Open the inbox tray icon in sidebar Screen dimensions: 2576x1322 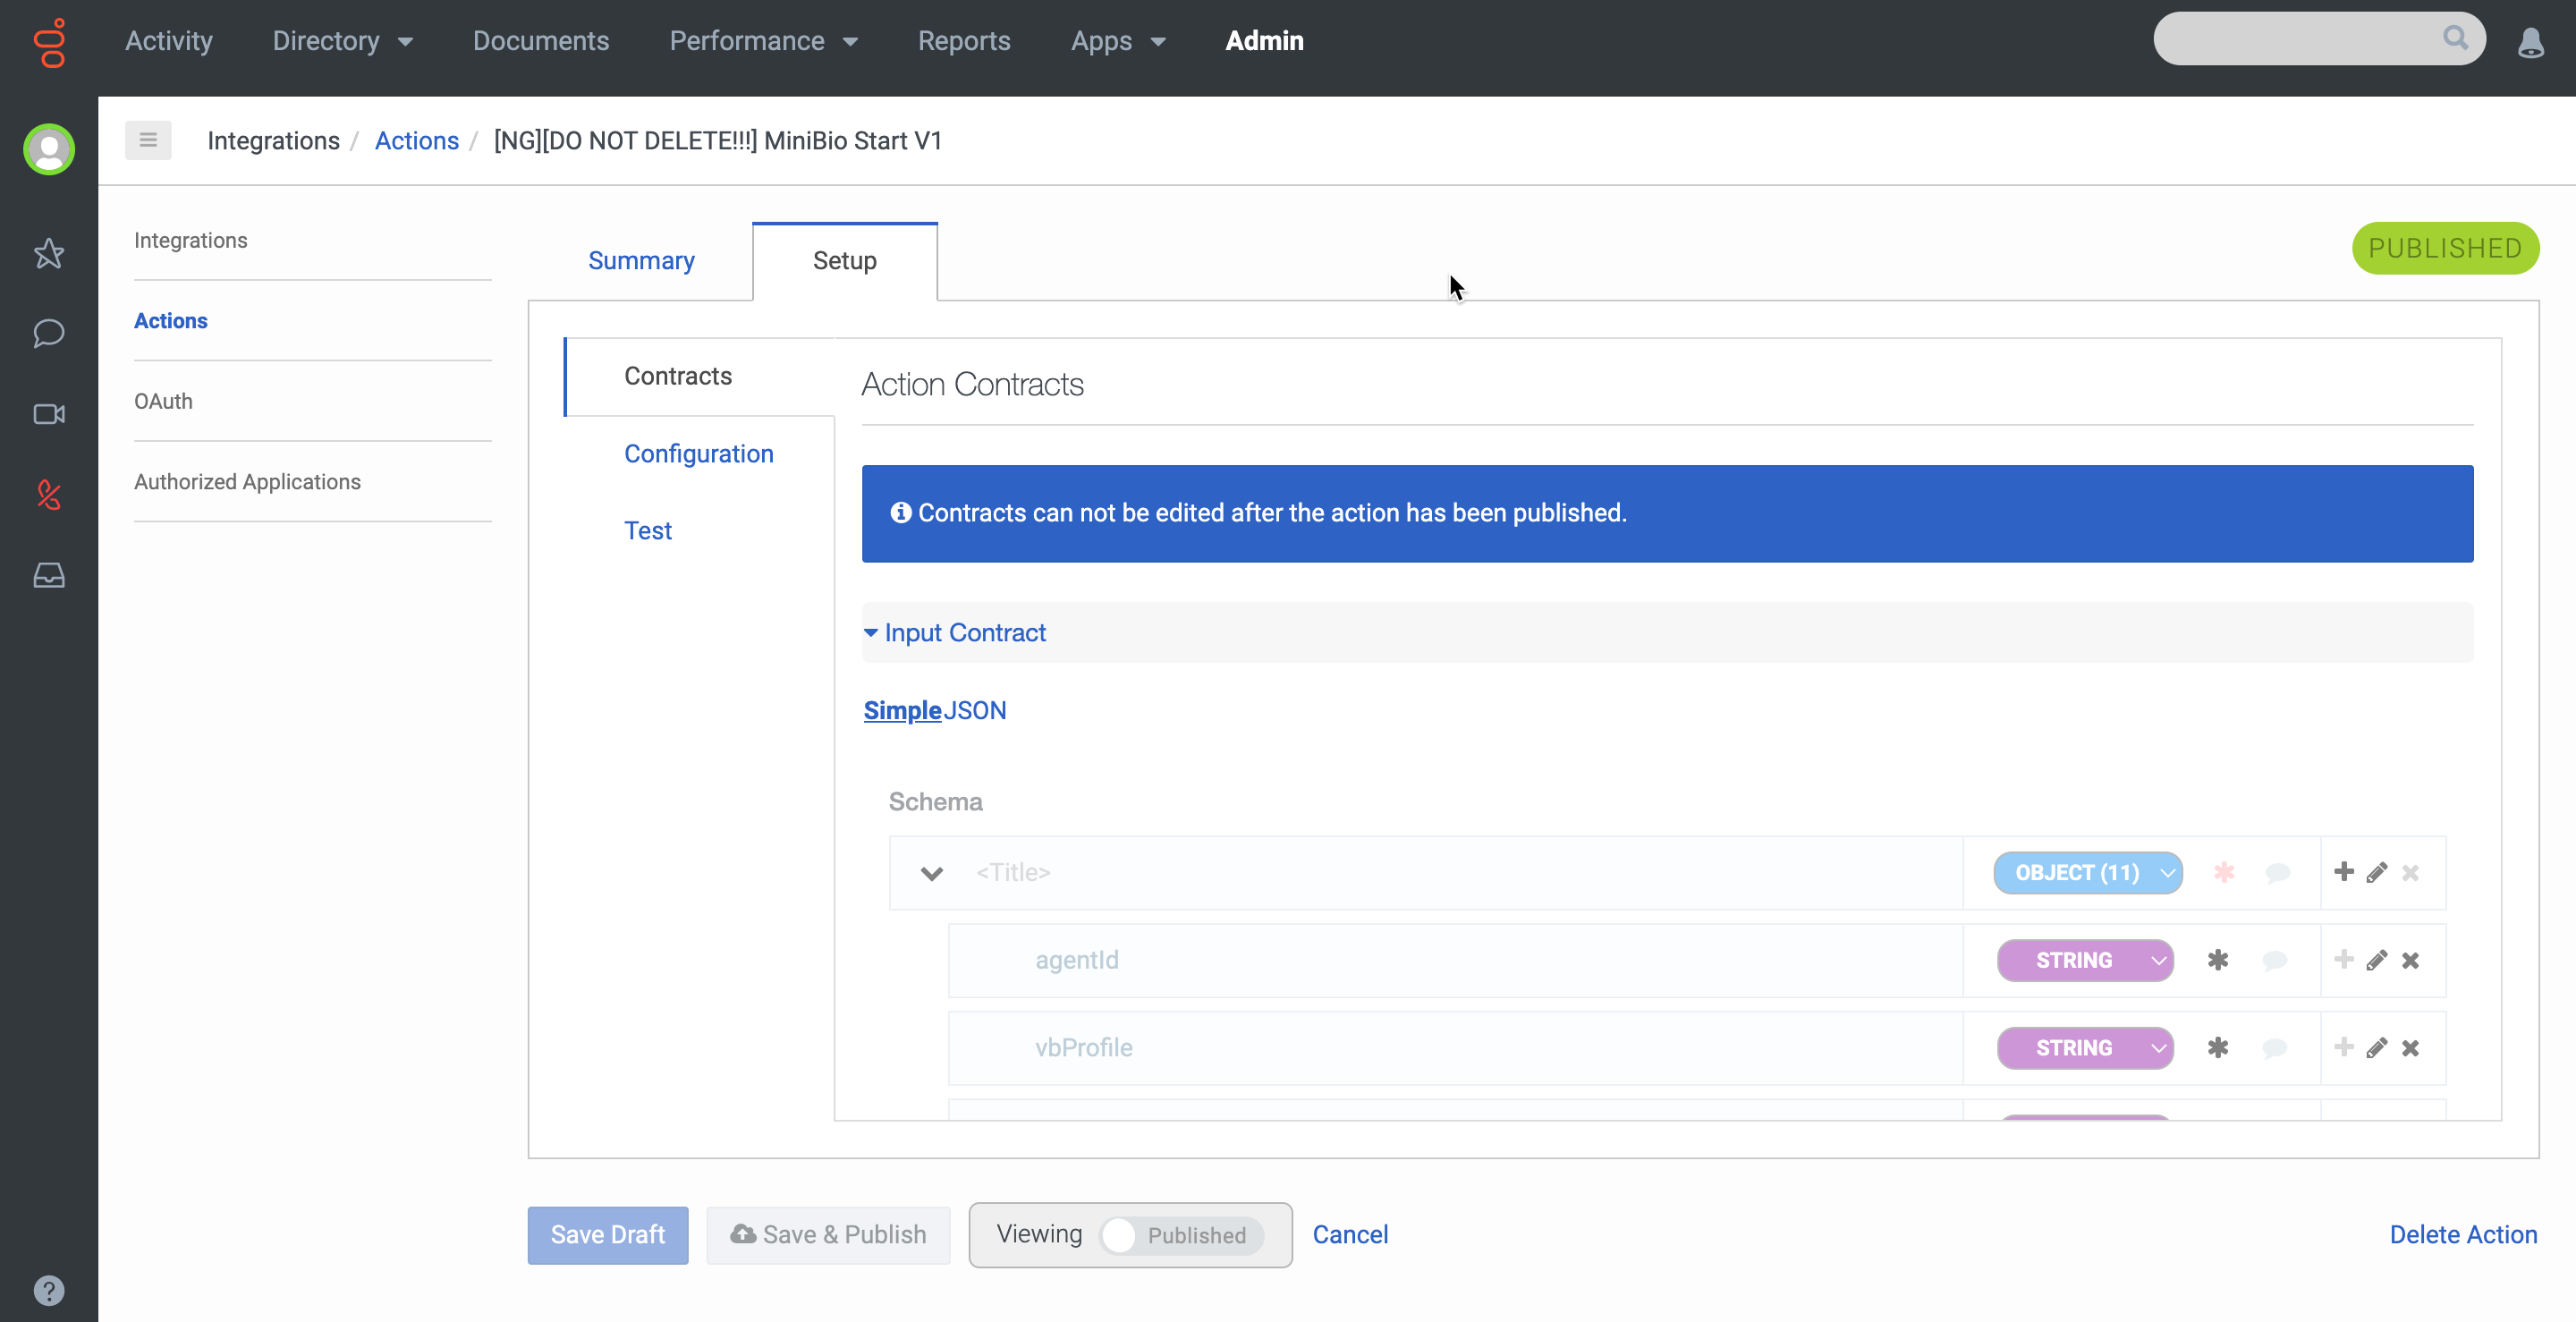[x=48, y=575]
